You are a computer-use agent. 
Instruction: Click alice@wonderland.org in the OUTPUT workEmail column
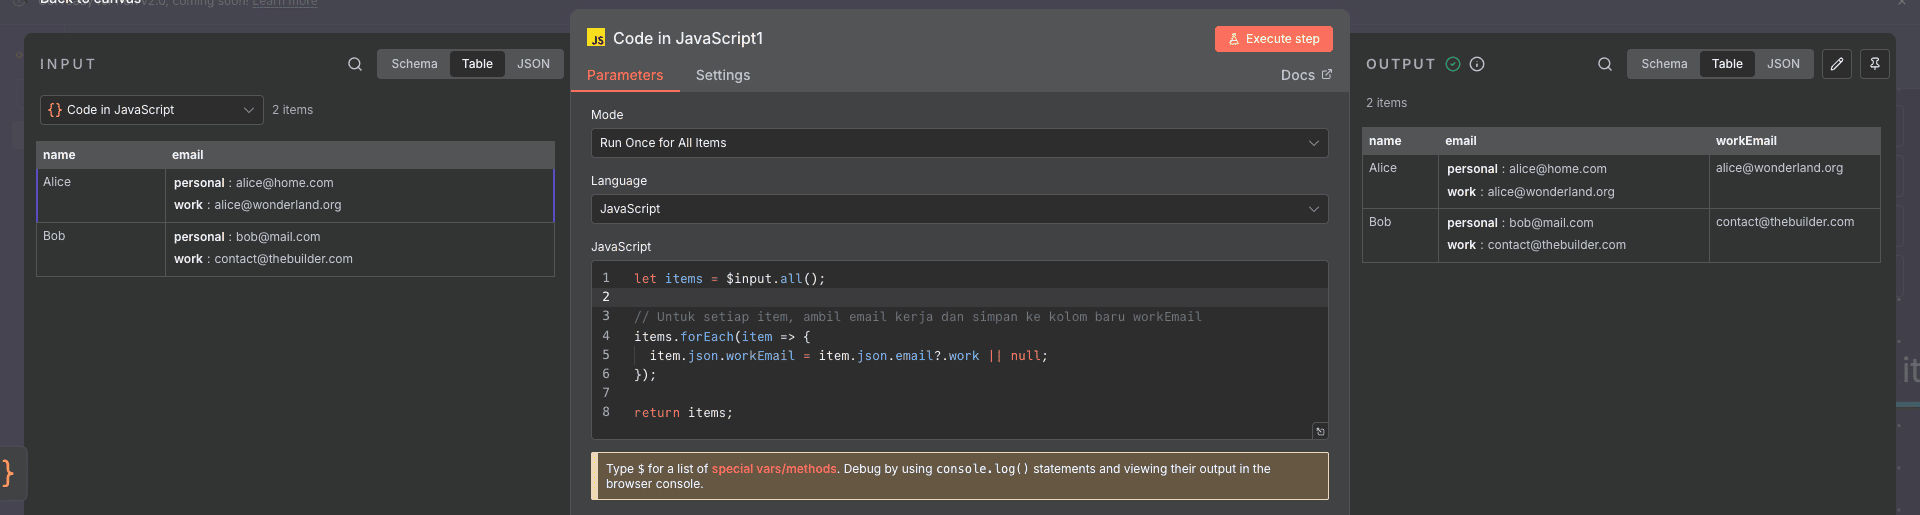point(1779,168)
